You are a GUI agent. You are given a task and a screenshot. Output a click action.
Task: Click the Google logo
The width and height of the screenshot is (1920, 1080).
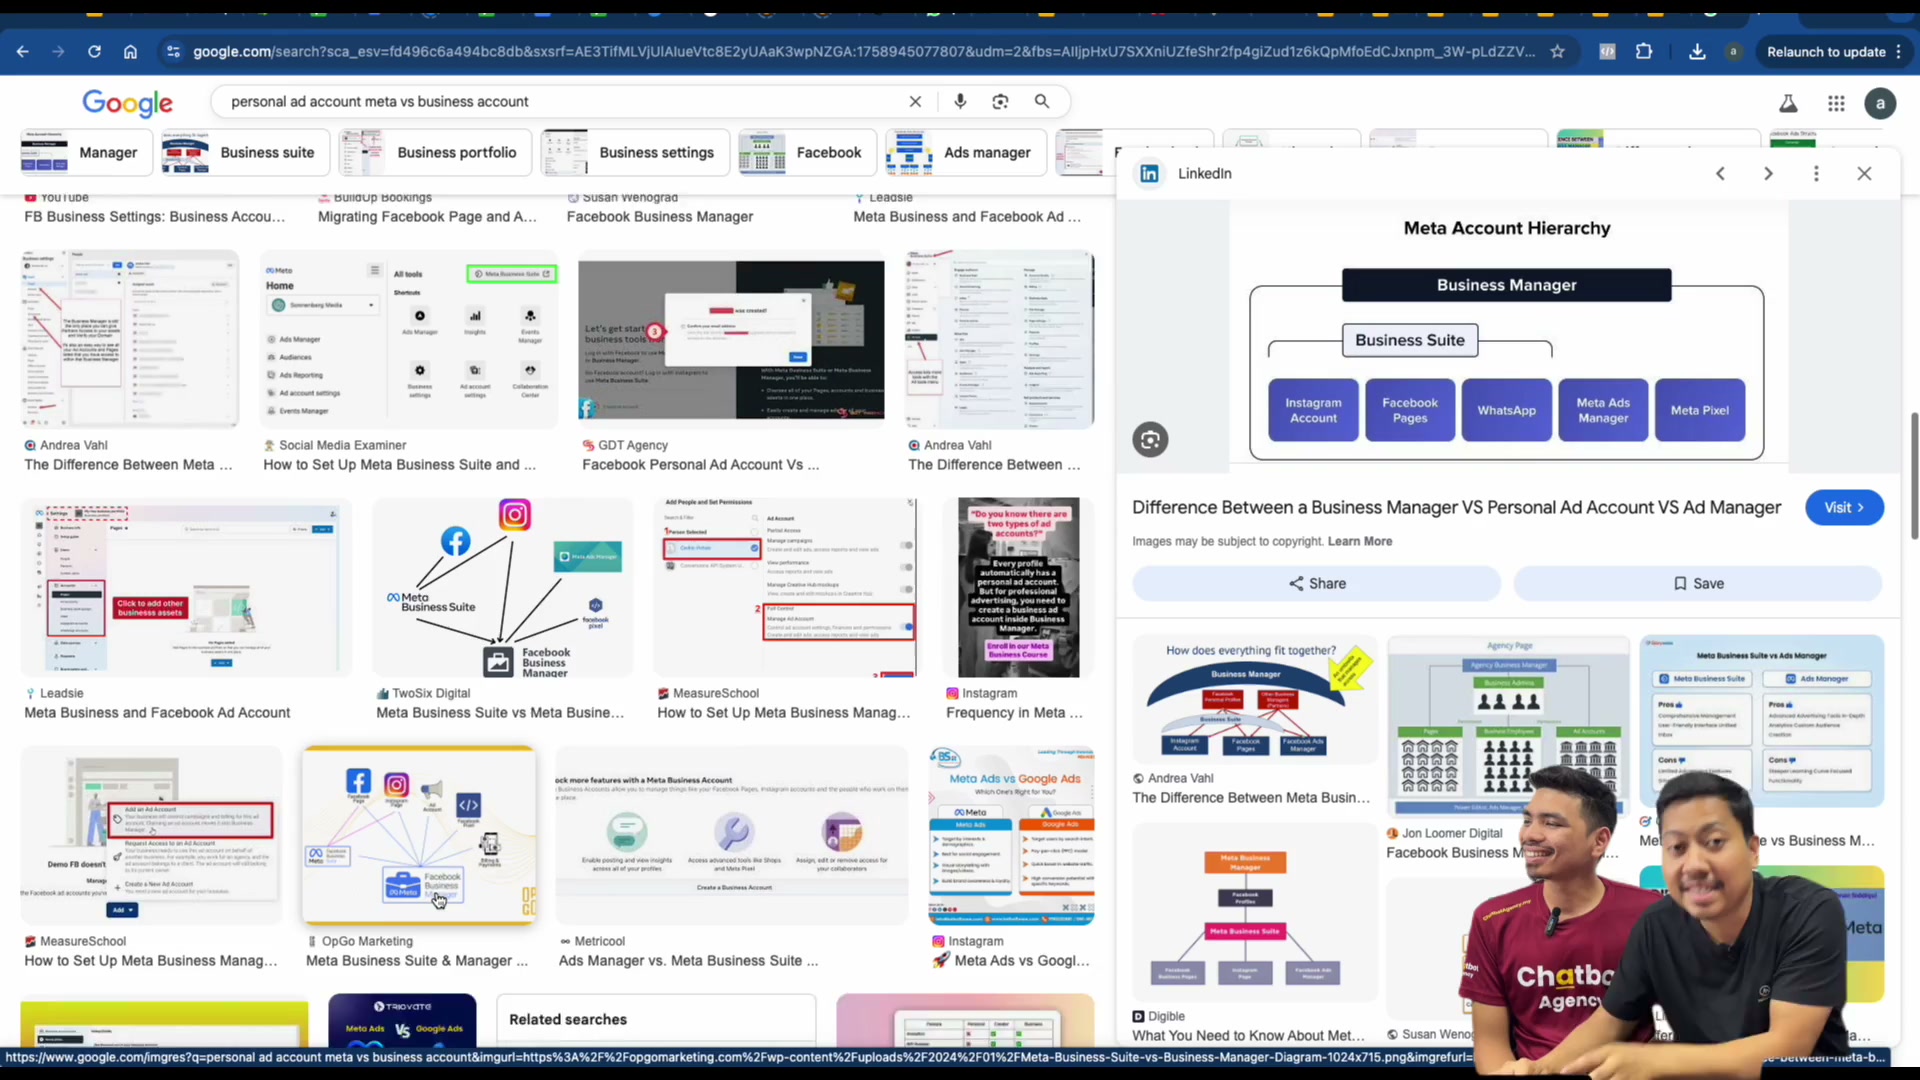click(x=127, y=102)
